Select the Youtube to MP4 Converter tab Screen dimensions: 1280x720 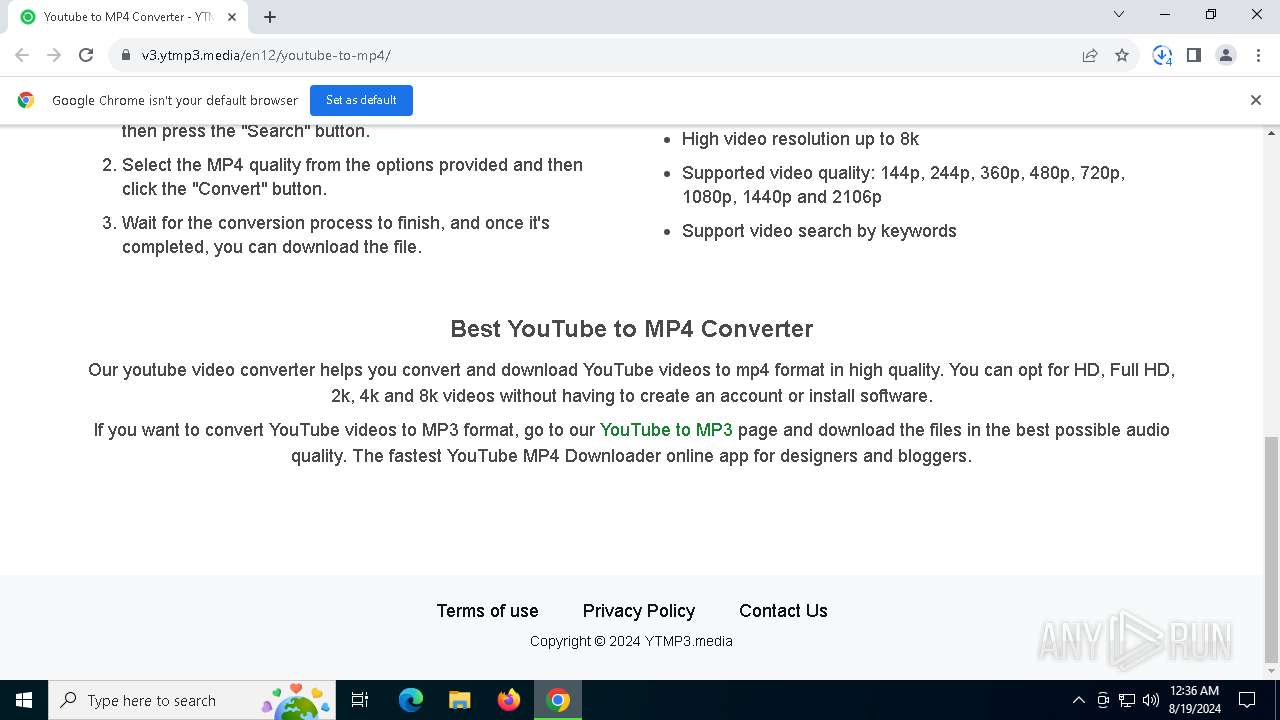(127, 16)
